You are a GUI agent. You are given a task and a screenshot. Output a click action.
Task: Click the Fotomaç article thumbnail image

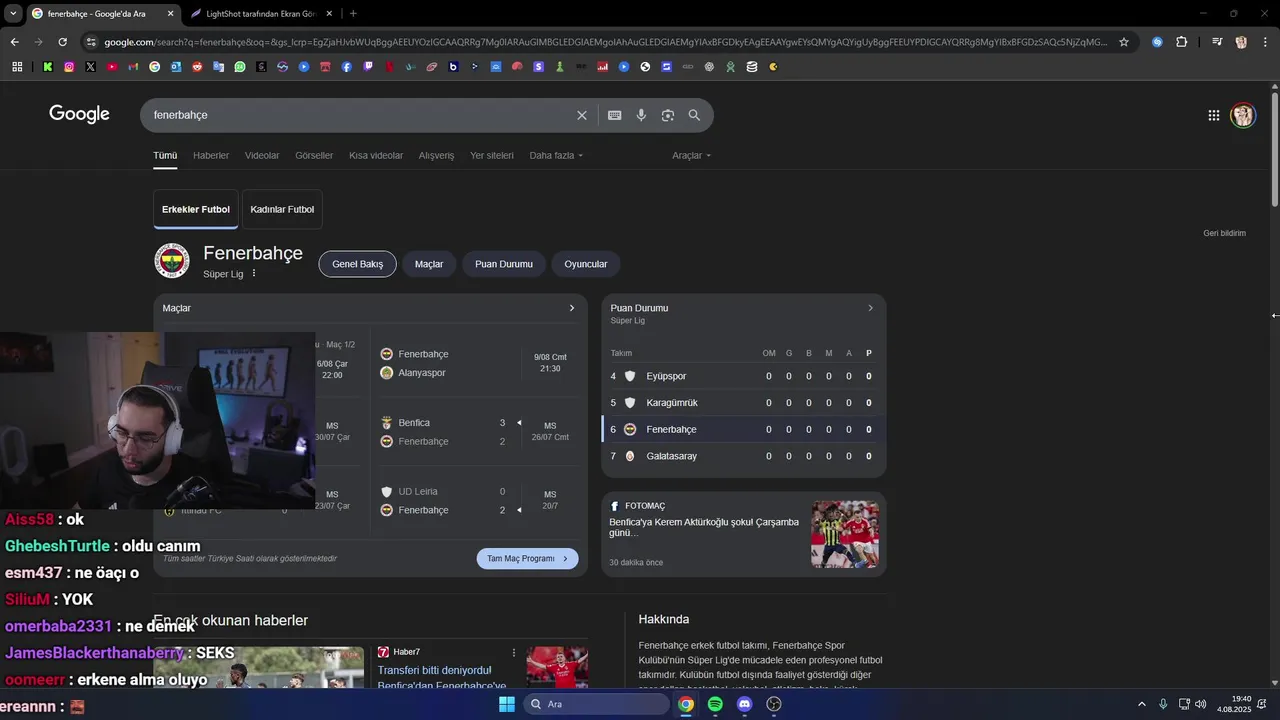(845, 534)
